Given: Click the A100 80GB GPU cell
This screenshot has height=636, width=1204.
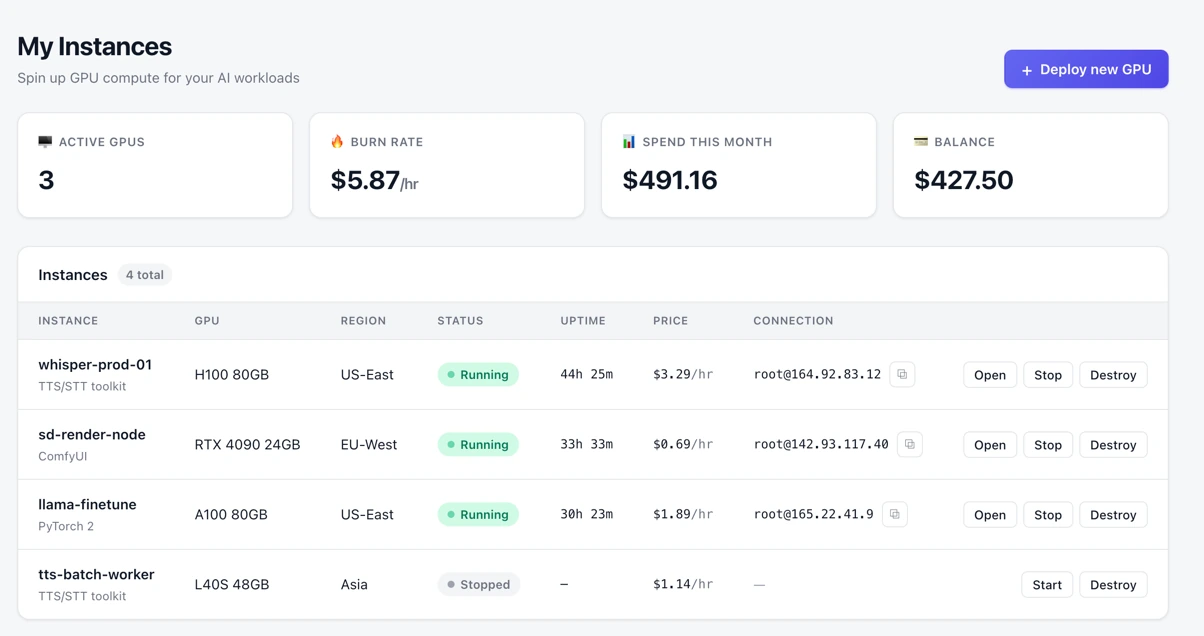Looking at the screenshot, I should click(x=231, y=515).
